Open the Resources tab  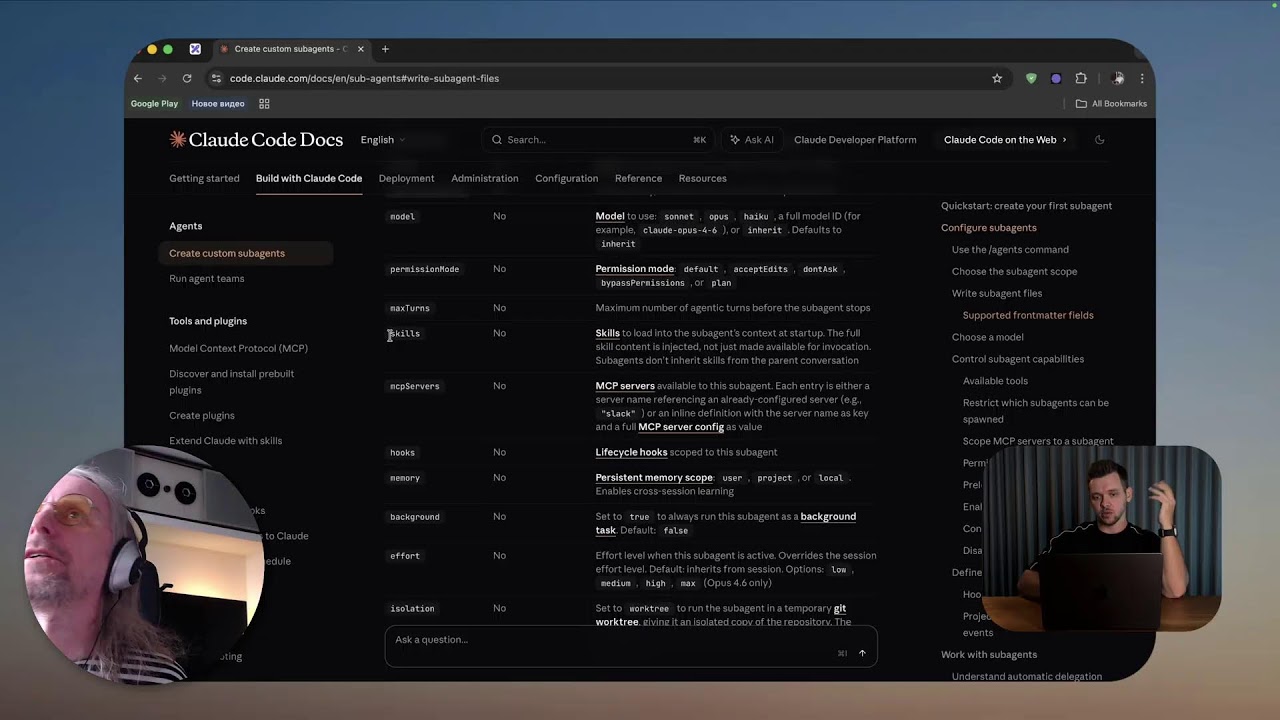coord(702,179)
